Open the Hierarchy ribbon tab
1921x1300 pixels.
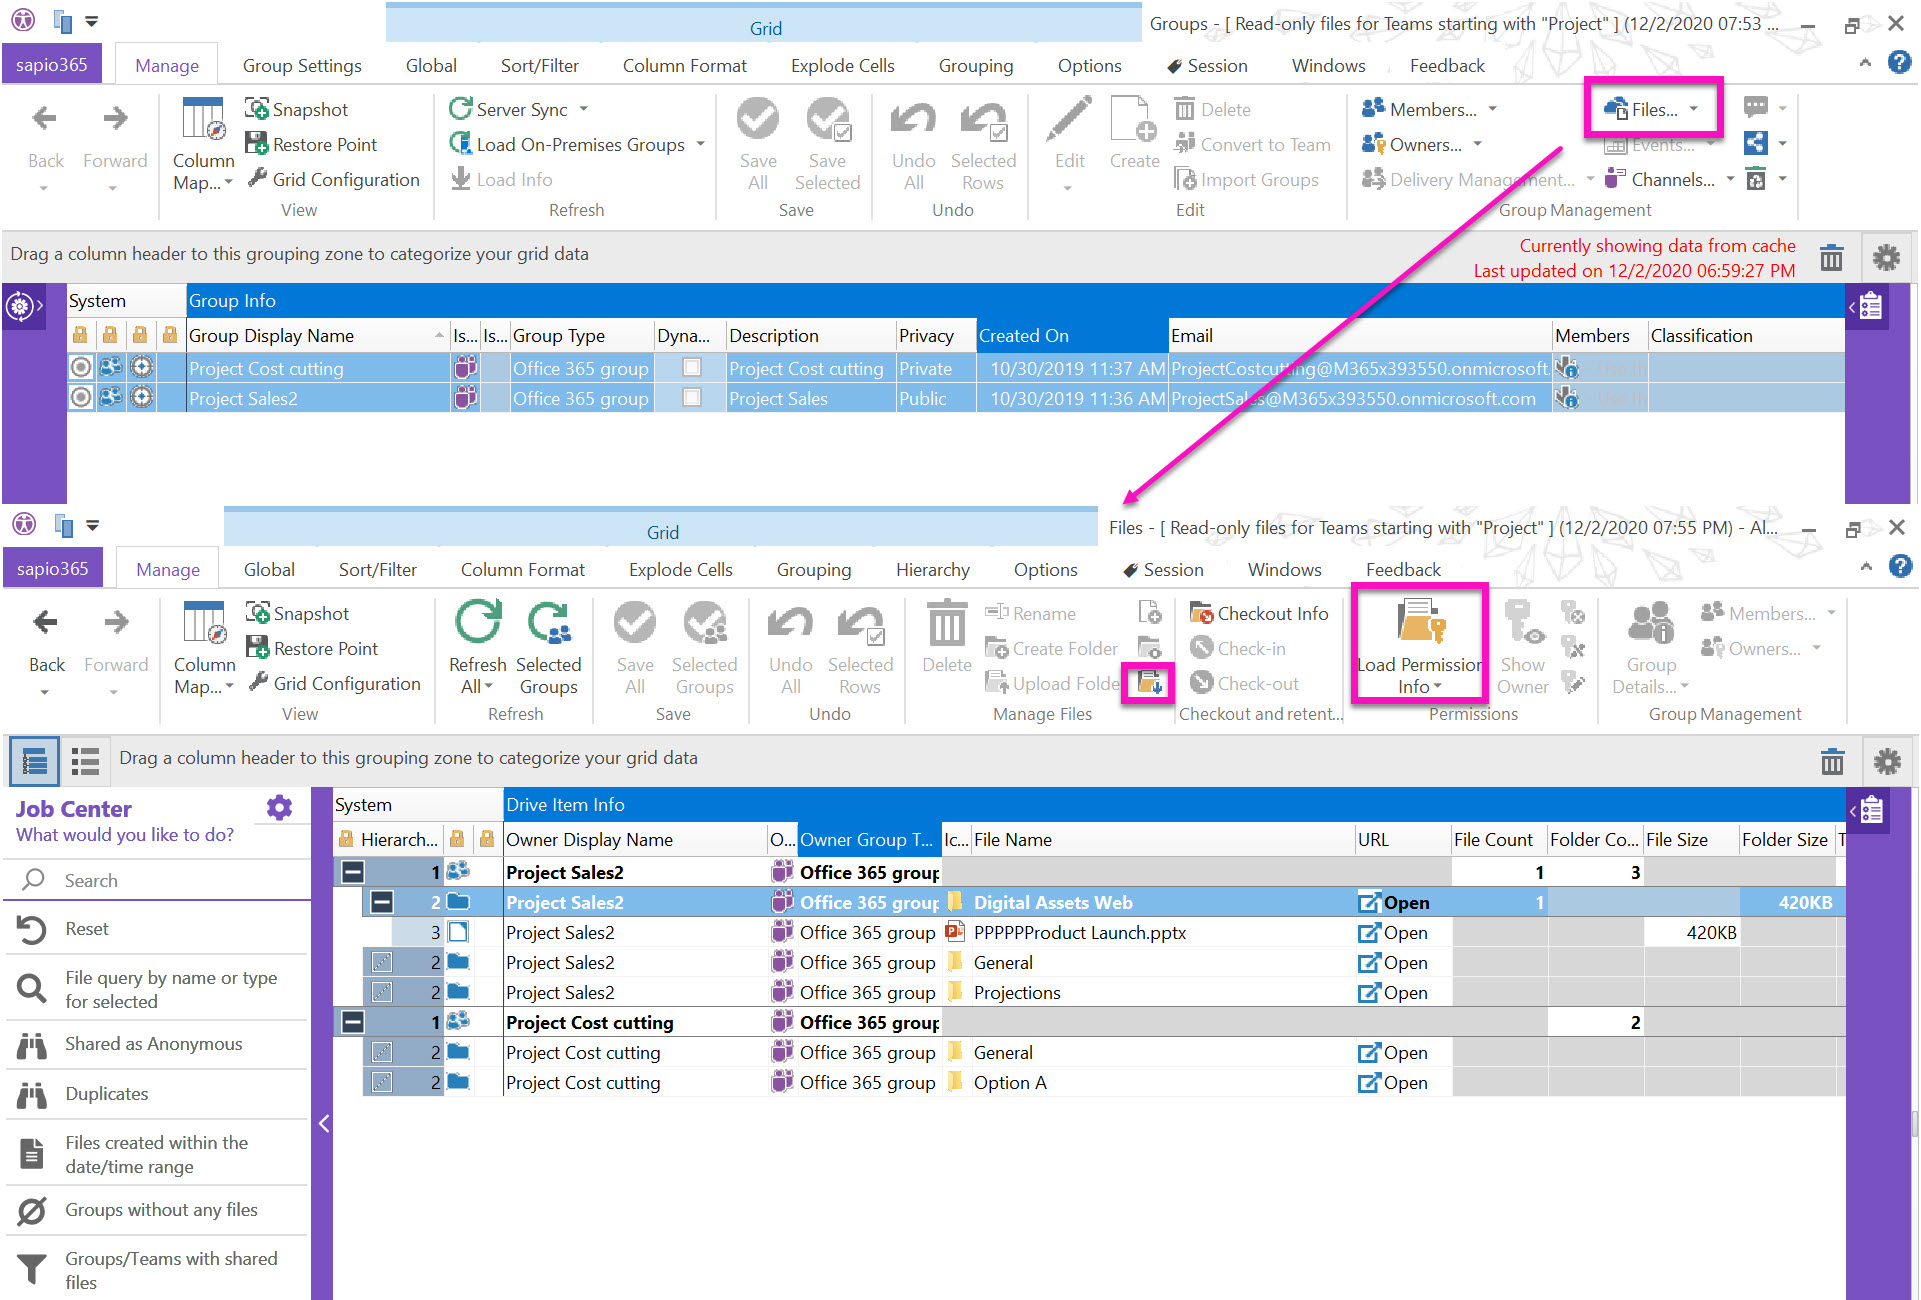(932, 569)
